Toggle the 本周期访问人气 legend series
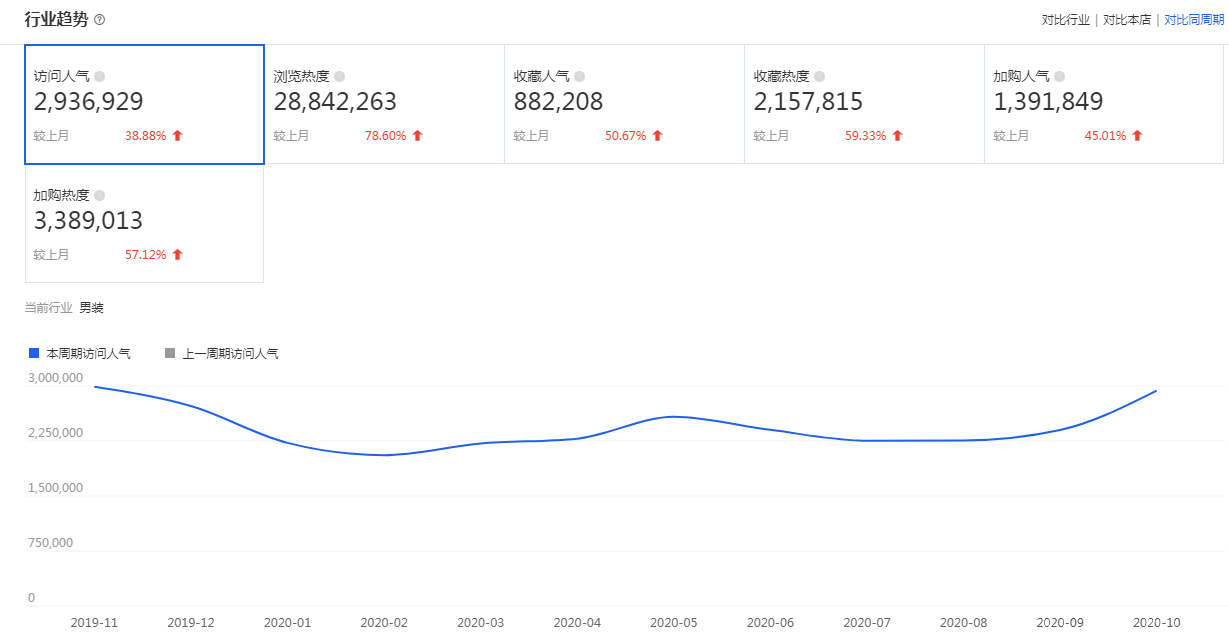Viewport: 1229px width, 635px height. pos(88,353)
